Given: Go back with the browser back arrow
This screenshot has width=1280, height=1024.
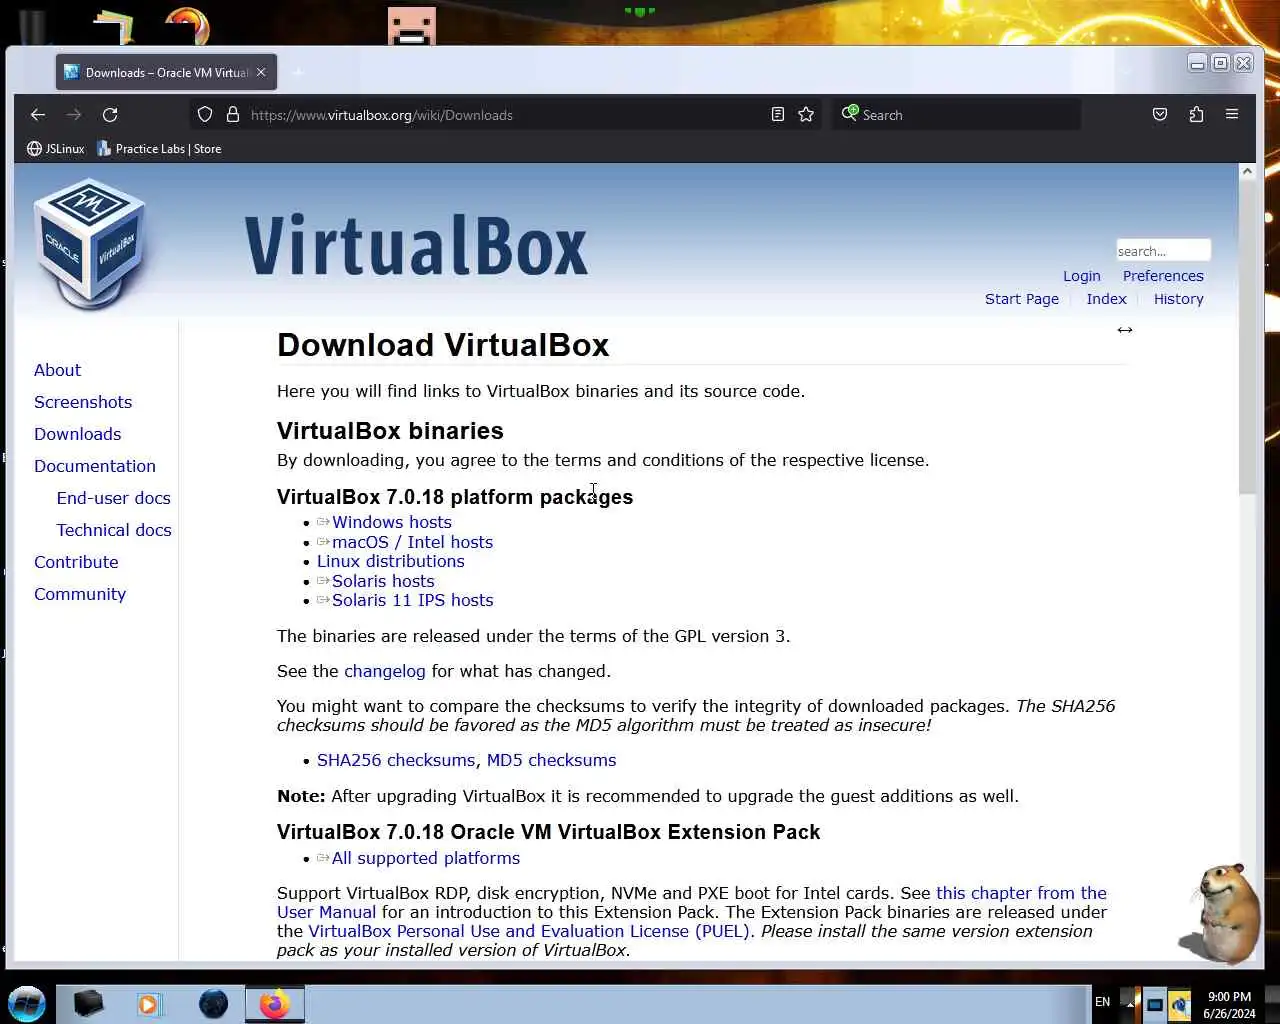Looking at the screenshot, I should (x=38, y=115).
